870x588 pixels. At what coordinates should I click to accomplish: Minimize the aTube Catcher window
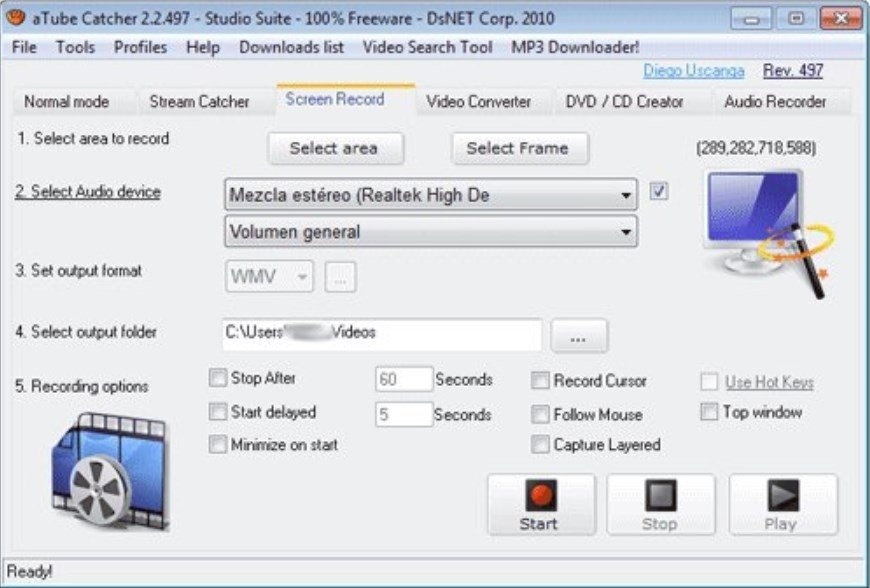(751, 19)
